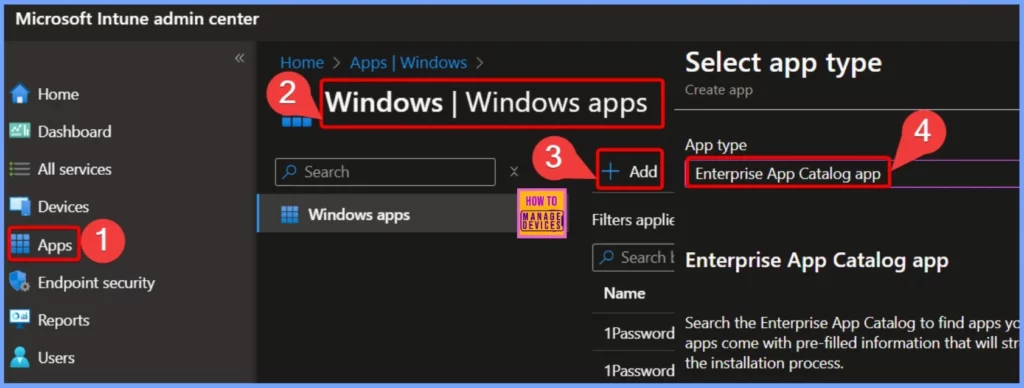Click the Home house icon in sidebar
The height and width of the screenshot is (388, 1024).
[x=20, y=94]
